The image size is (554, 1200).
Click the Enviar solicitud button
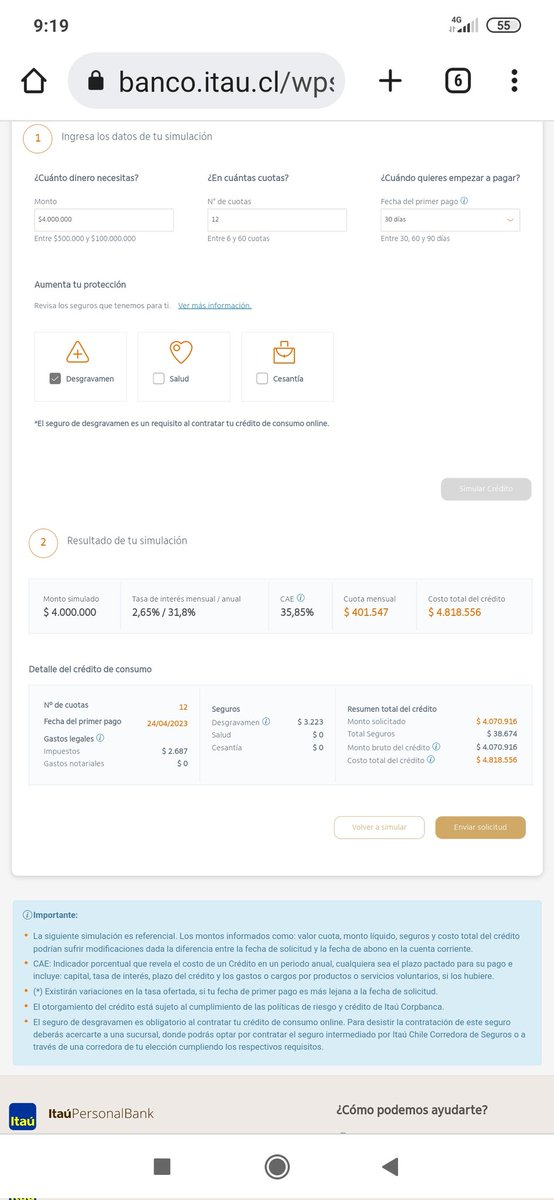coord(480,827)
